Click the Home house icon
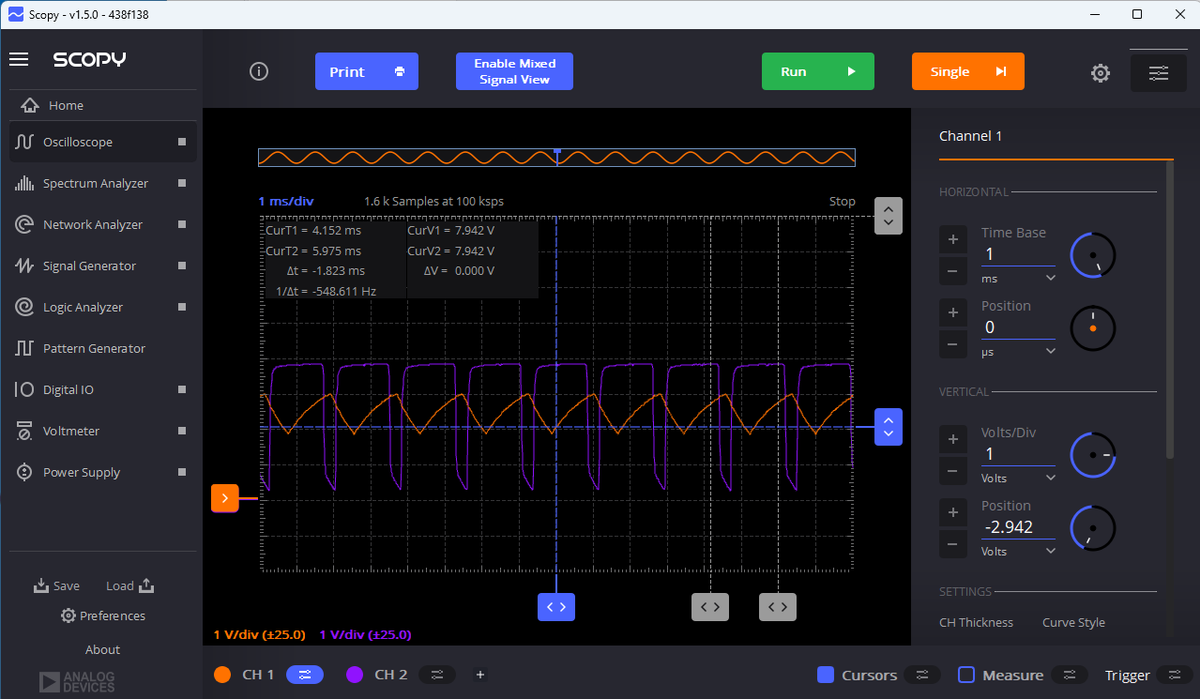Viewport: 1200px width, 699px height. pos(30,105)
